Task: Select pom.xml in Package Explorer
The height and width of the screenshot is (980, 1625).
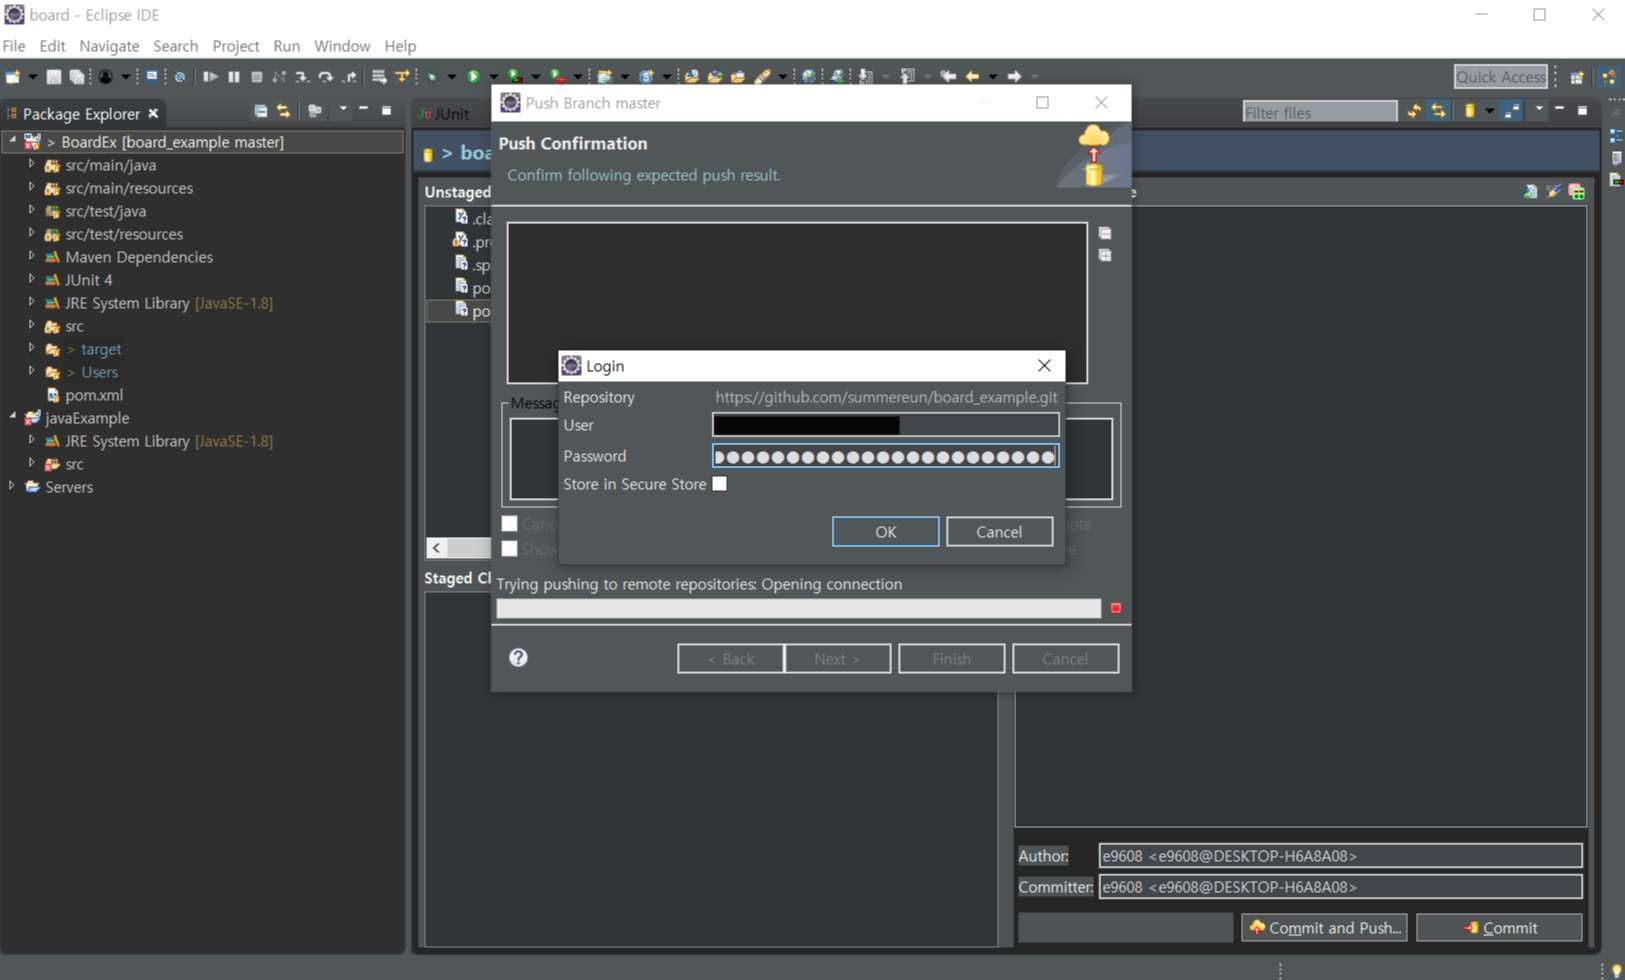Action: 94,395
